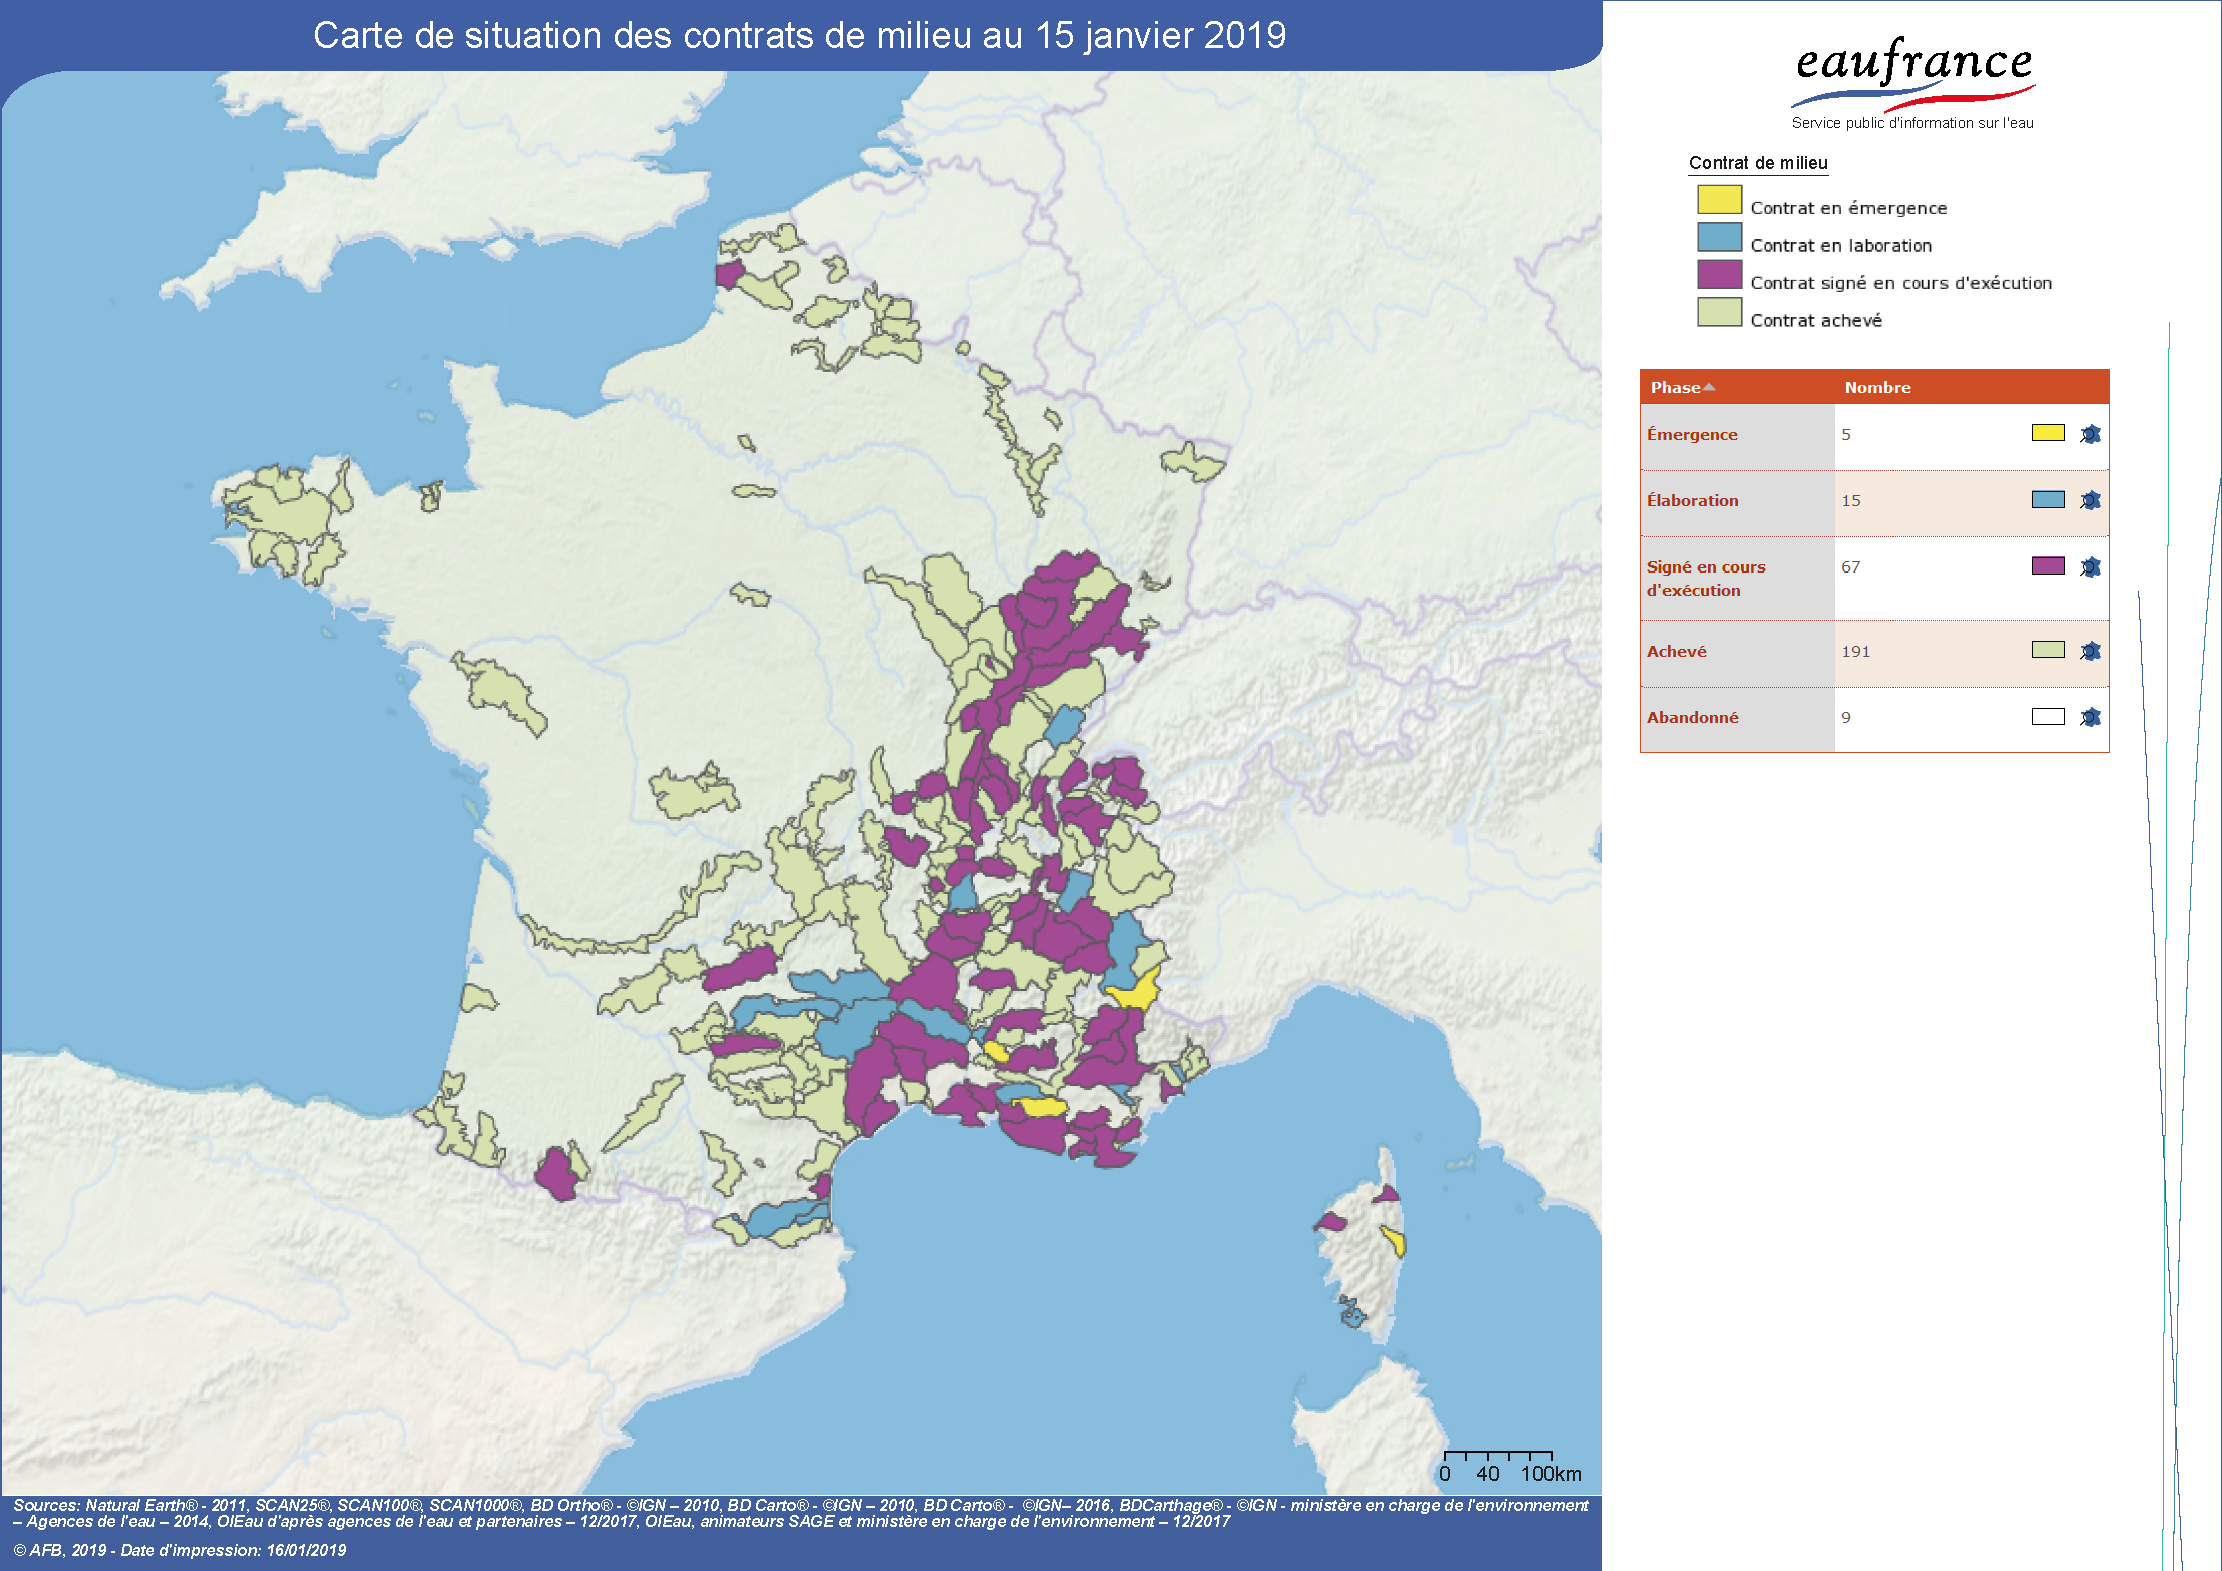Viewport: 2222px width, 1571px height.
Task: Click blue Élaboration swatch in table
Action: coord(2048,499)
